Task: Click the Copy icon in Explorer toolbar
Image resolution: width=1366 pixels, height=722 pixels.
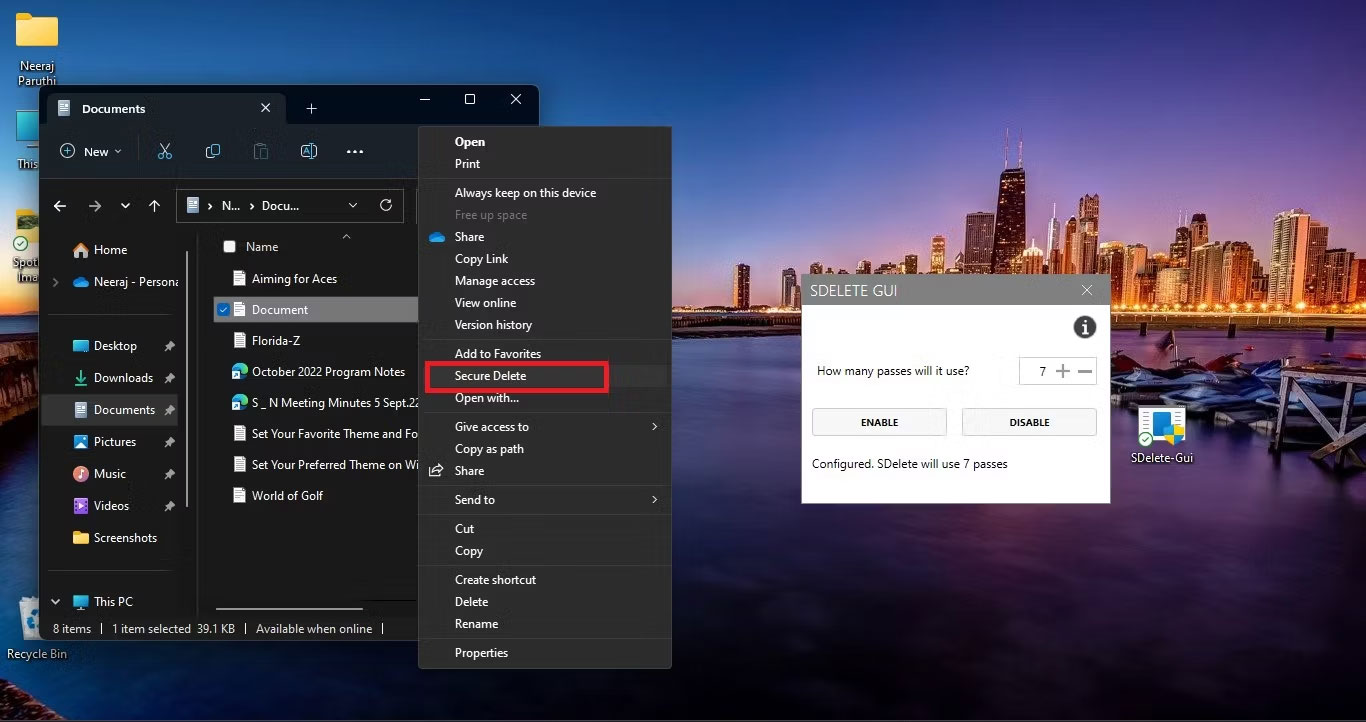Action: coord(213,151)
